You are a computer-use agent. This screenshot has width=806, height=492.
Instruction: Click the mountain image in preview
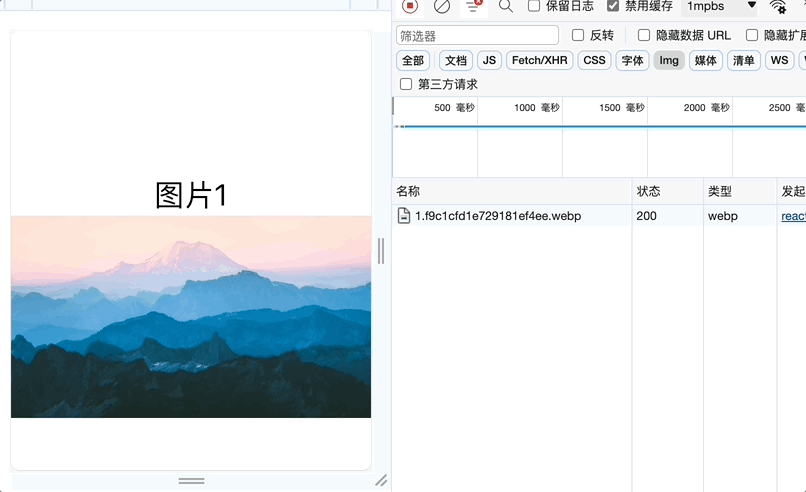[191, 317]
